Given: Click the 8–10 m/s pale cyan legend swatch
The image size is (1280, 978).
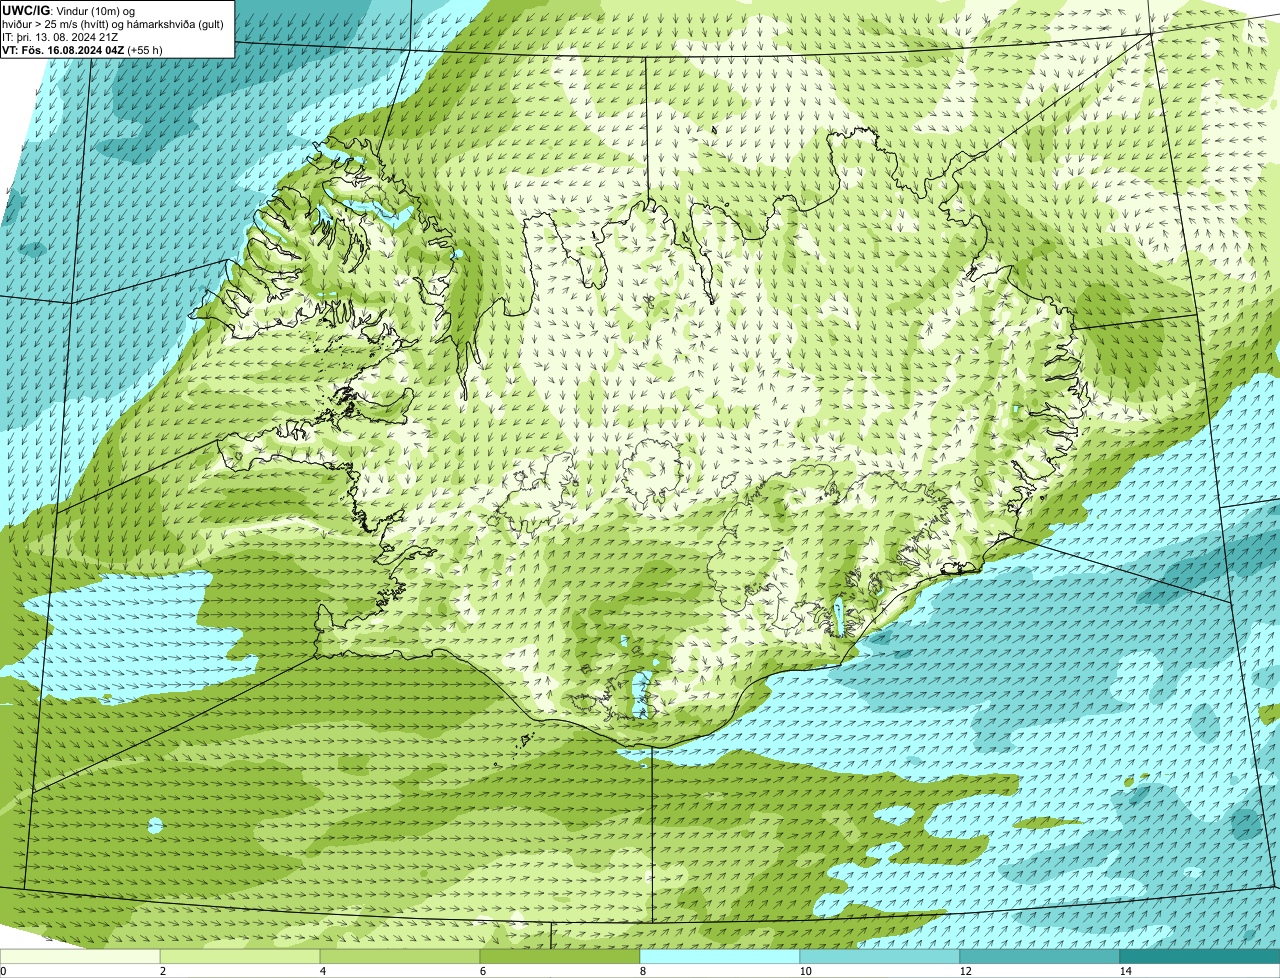Looking at the screenshot, I should (720, 956).
